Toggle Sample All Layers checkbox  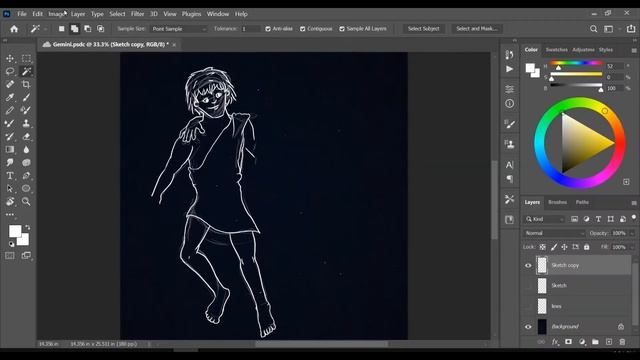[x=342, y=29]
